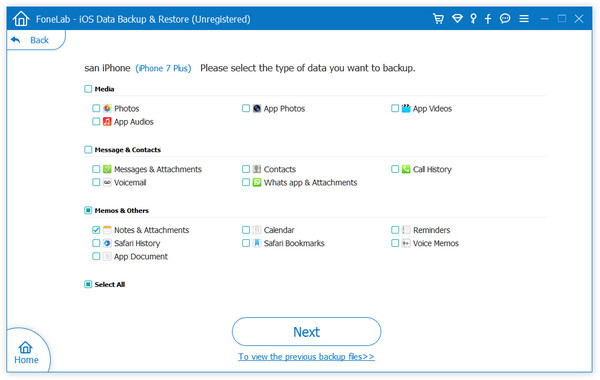
Task: Click the Home button at bottom left
Action: tap(26, 352)
